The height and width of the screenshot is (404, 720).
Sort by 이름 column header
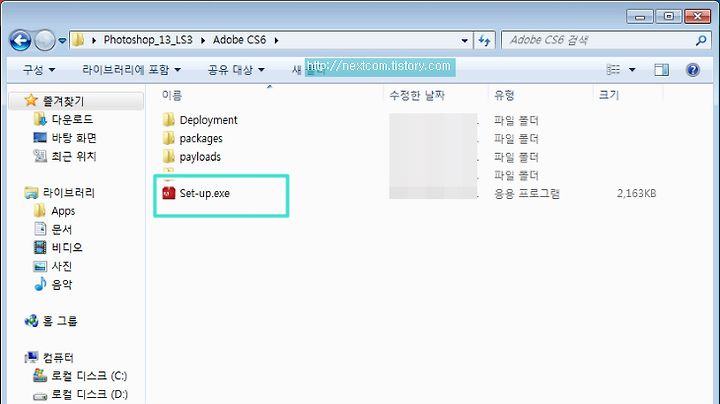(x=172, y=95)
